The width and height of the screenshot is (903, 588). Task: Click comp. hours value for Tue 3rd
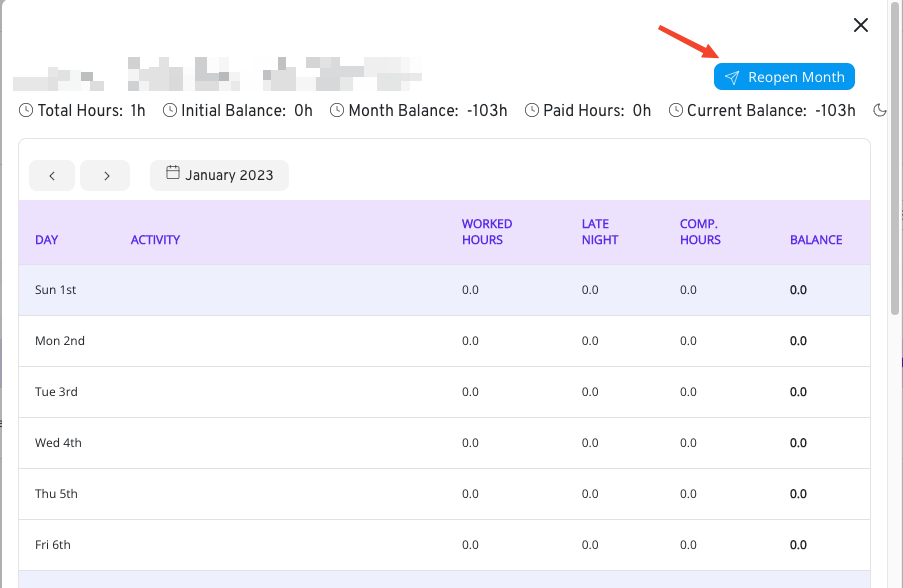pyautogui.click(x=689, y=392)
